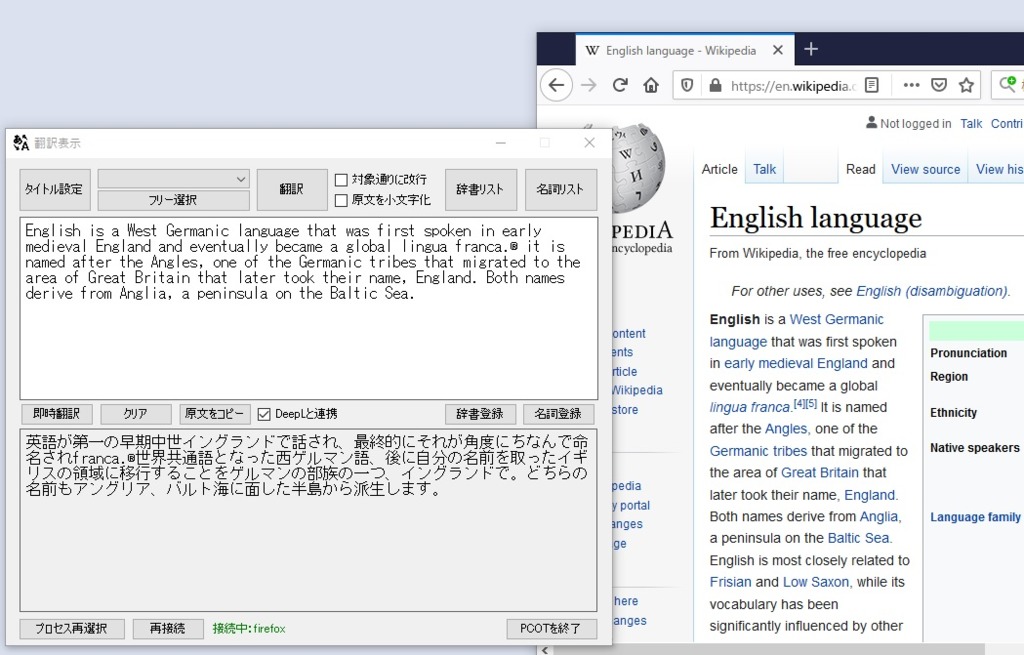The height and width of the screenshot is (655, 1024).
Task: Open the West Germanic language link
Action: tap(837, 319)
